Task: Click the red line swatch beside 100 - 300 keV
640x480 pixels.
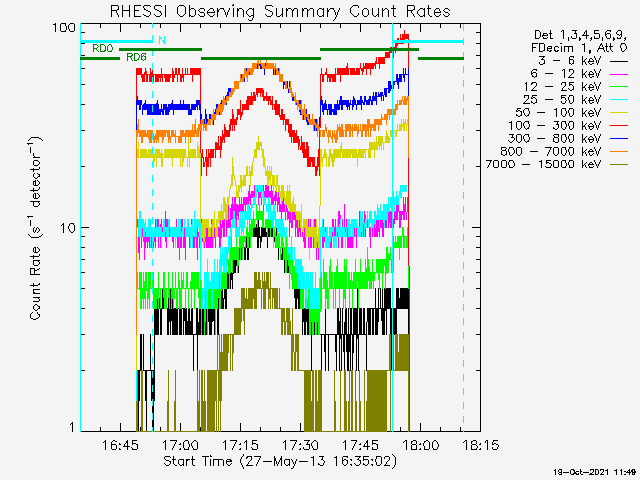Action: tap(619, 126)
